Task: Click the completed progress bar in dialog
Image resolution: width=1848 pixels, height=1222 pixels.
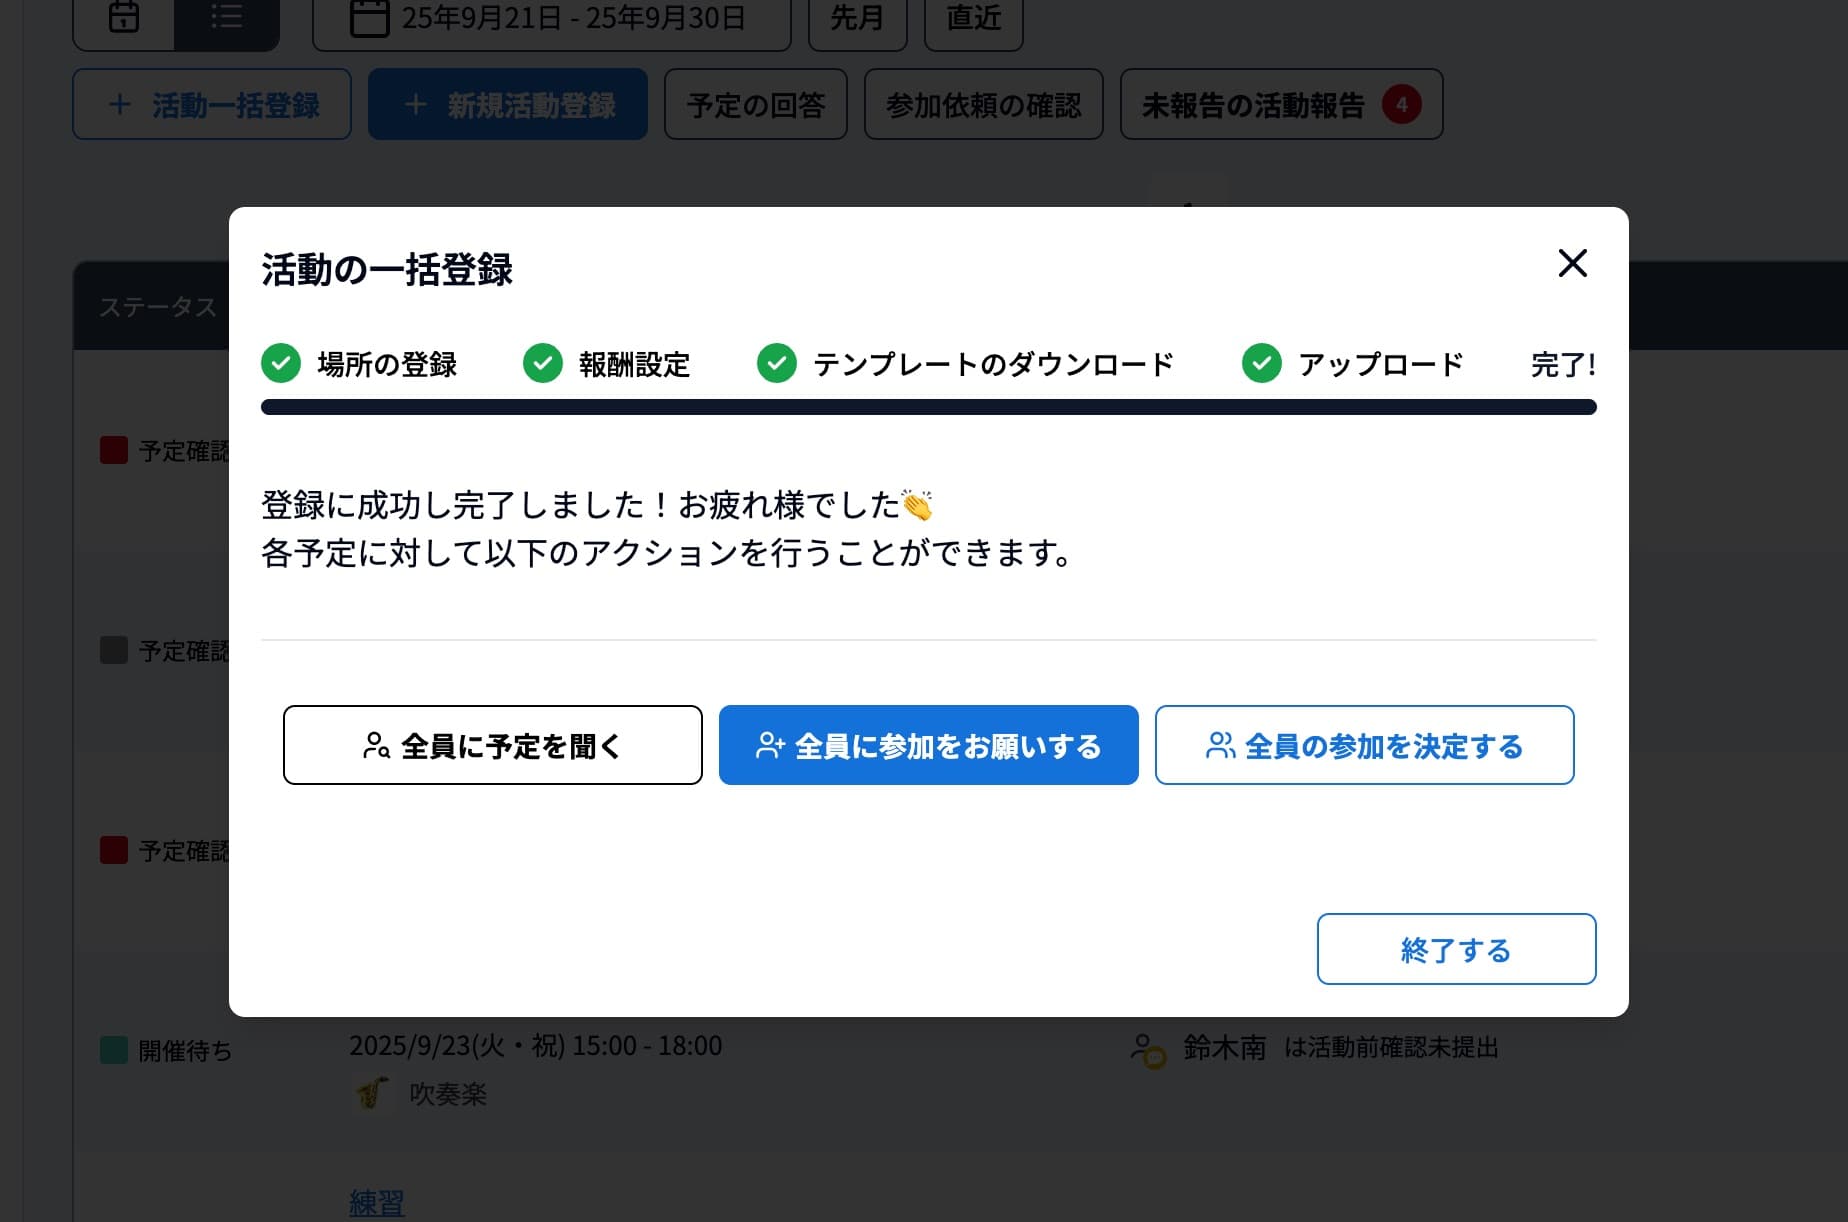Action: [928, 407]
